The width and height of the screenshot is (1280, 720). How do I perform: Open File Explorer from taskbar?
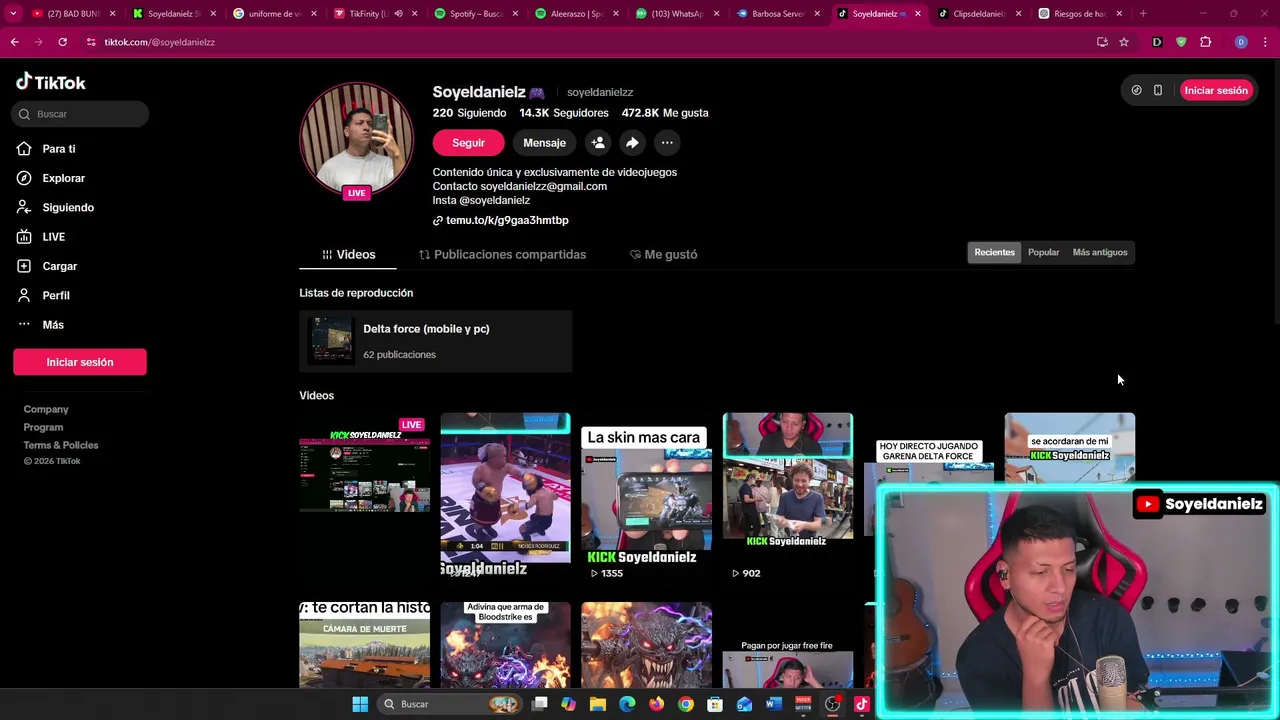598,704
